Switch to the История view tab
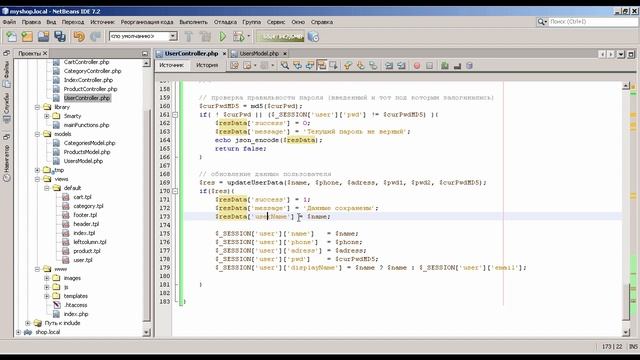640x360 pixels. pos(207,65)
